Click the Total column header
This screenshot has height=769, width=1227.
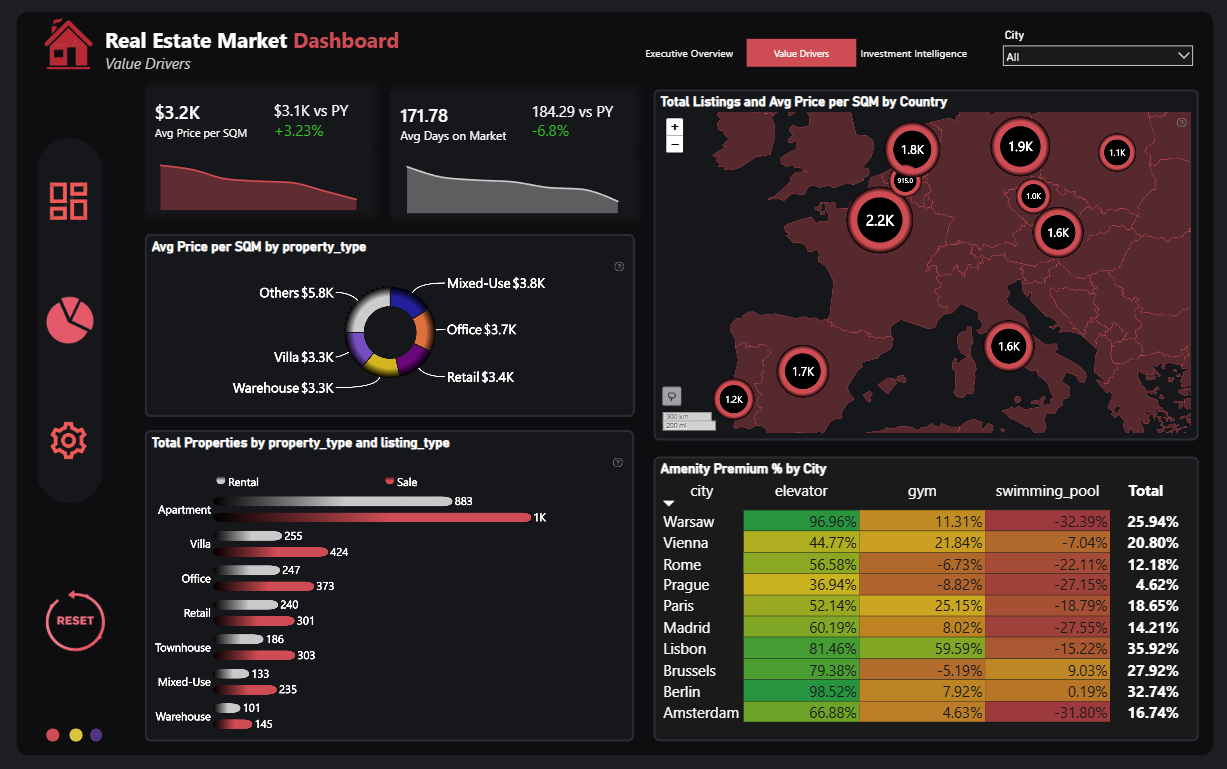[x=1145, y=491]
